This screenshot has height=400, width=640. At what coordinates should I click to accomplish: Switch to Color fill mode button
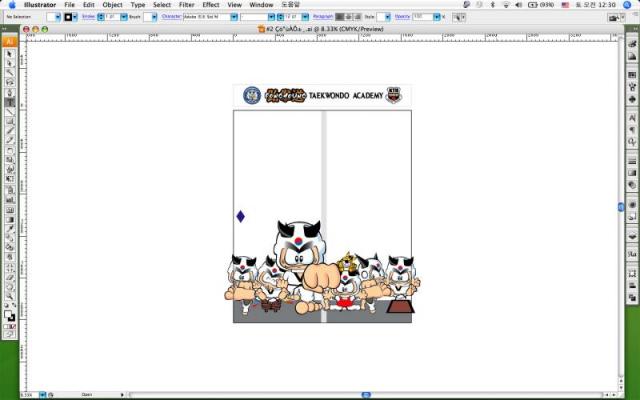pyautogui.click(x=5, y=327)
